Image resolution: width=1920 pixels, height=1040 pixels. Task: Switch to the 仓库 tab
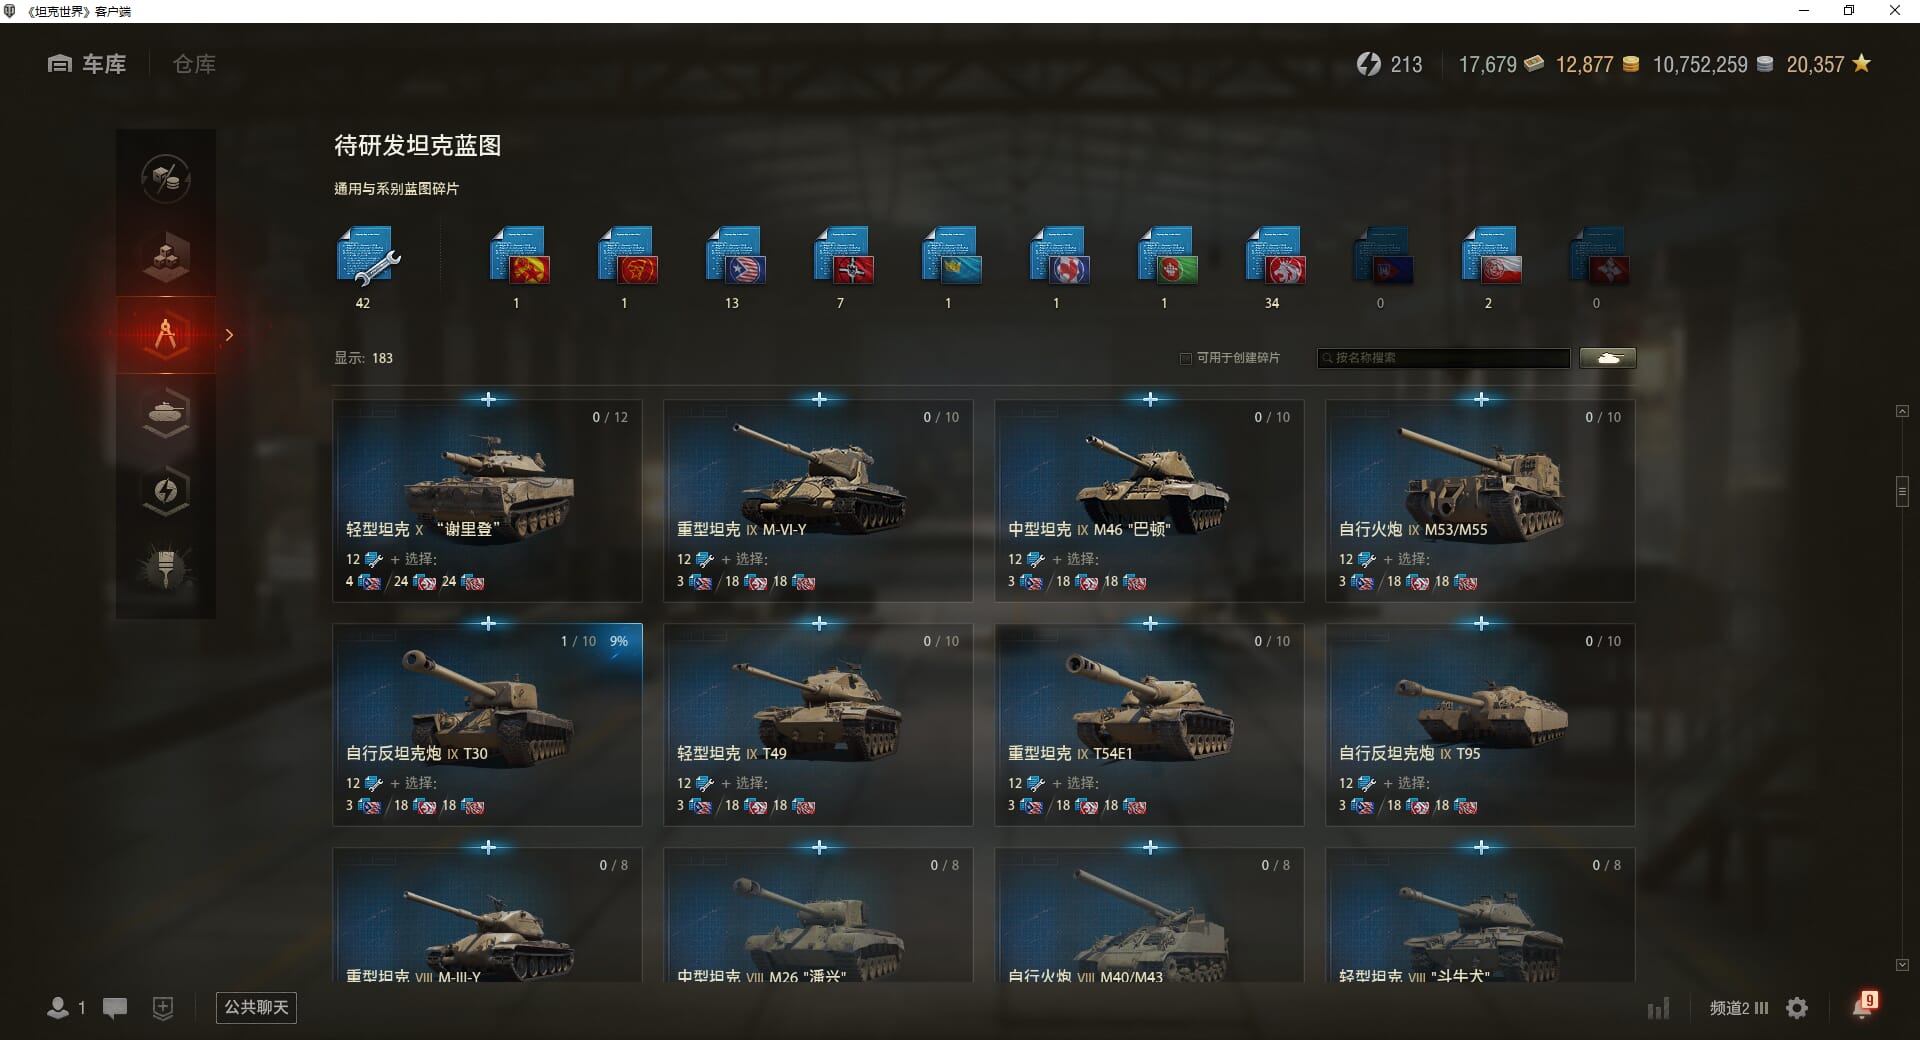(194, 64)
